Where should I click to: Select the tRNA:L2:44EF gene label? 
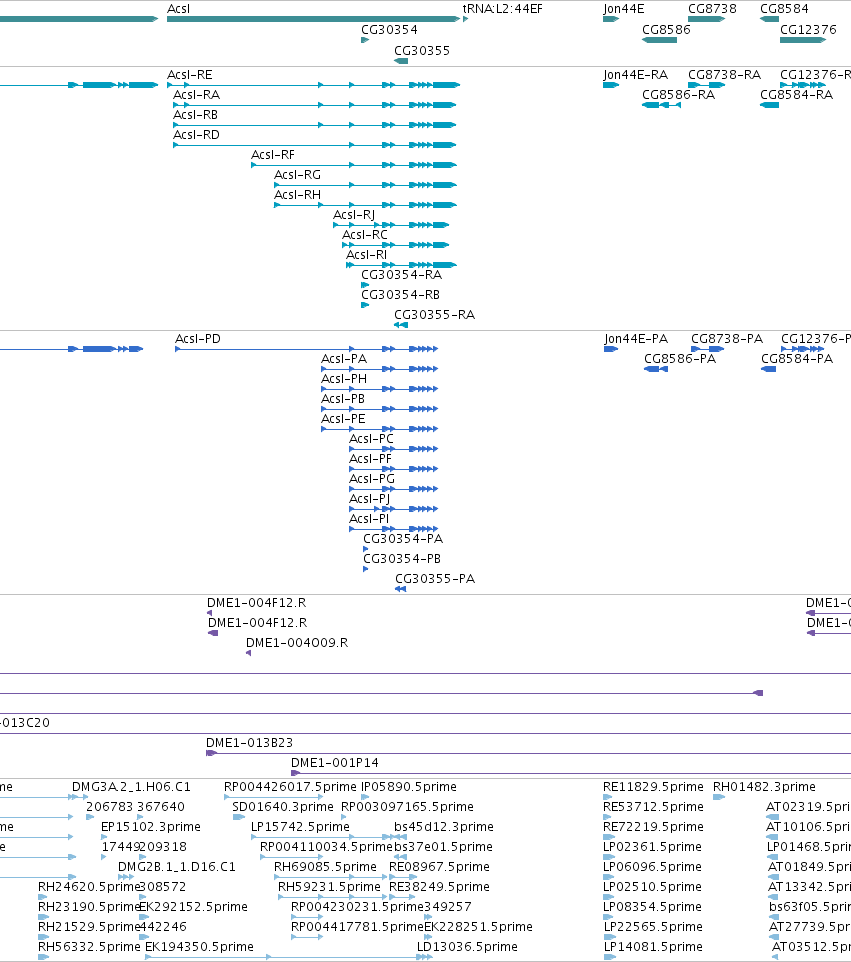click(503, 9)
